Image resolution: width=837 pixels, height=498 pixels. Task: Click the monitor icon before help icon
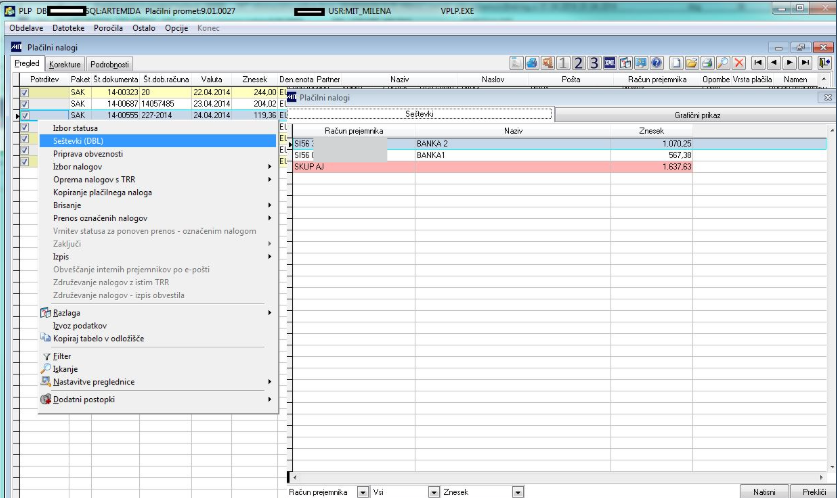[x=641, y=63]
